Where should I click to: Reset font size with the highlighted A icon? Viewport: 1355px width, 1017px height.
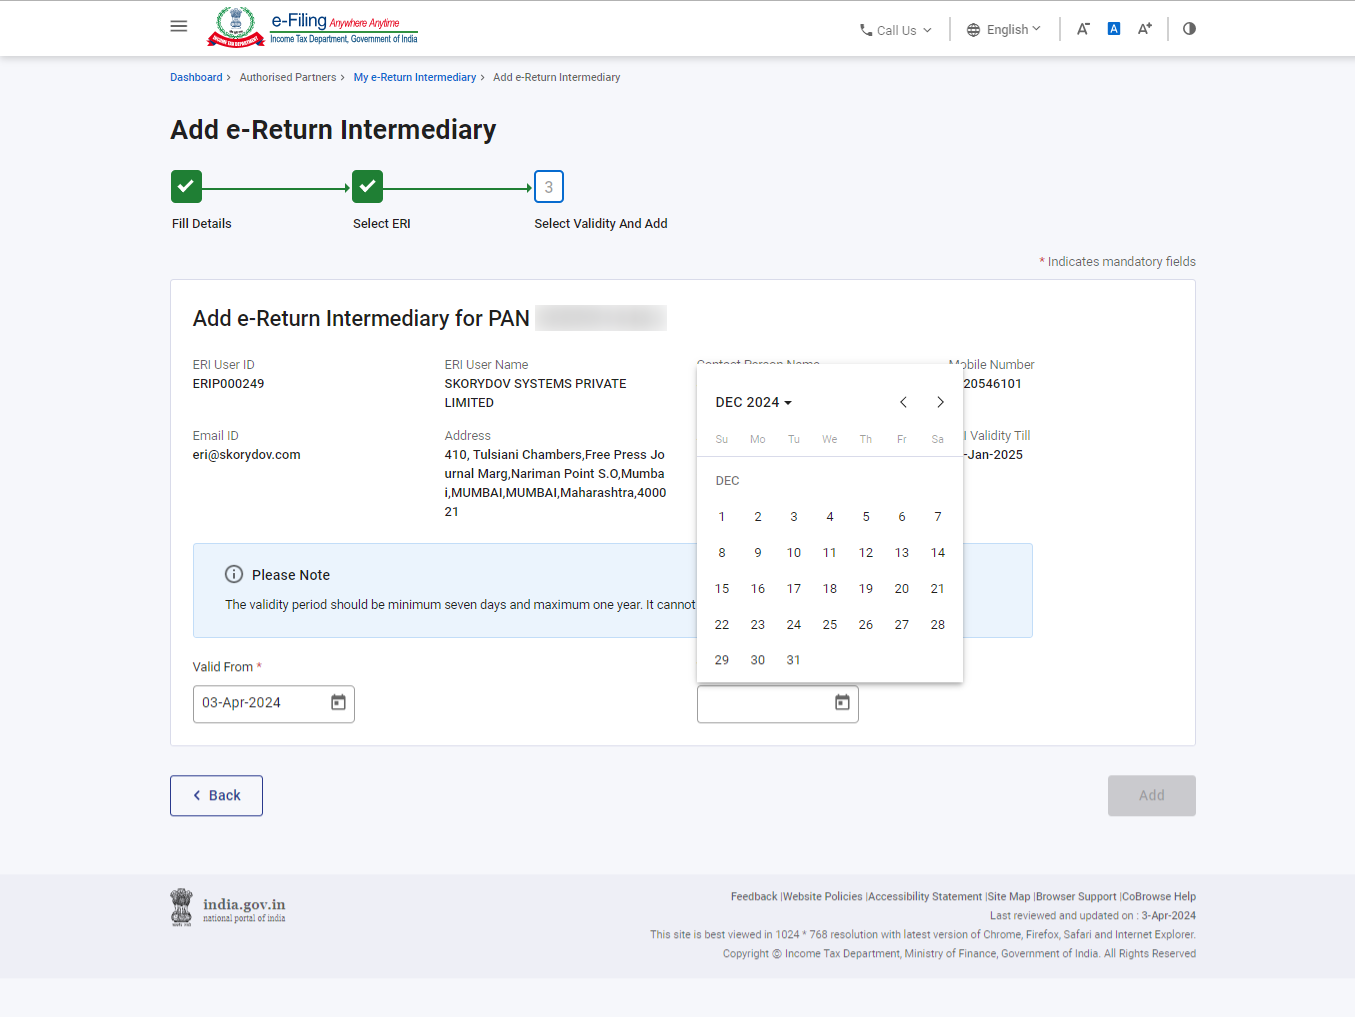point(1113,28)
